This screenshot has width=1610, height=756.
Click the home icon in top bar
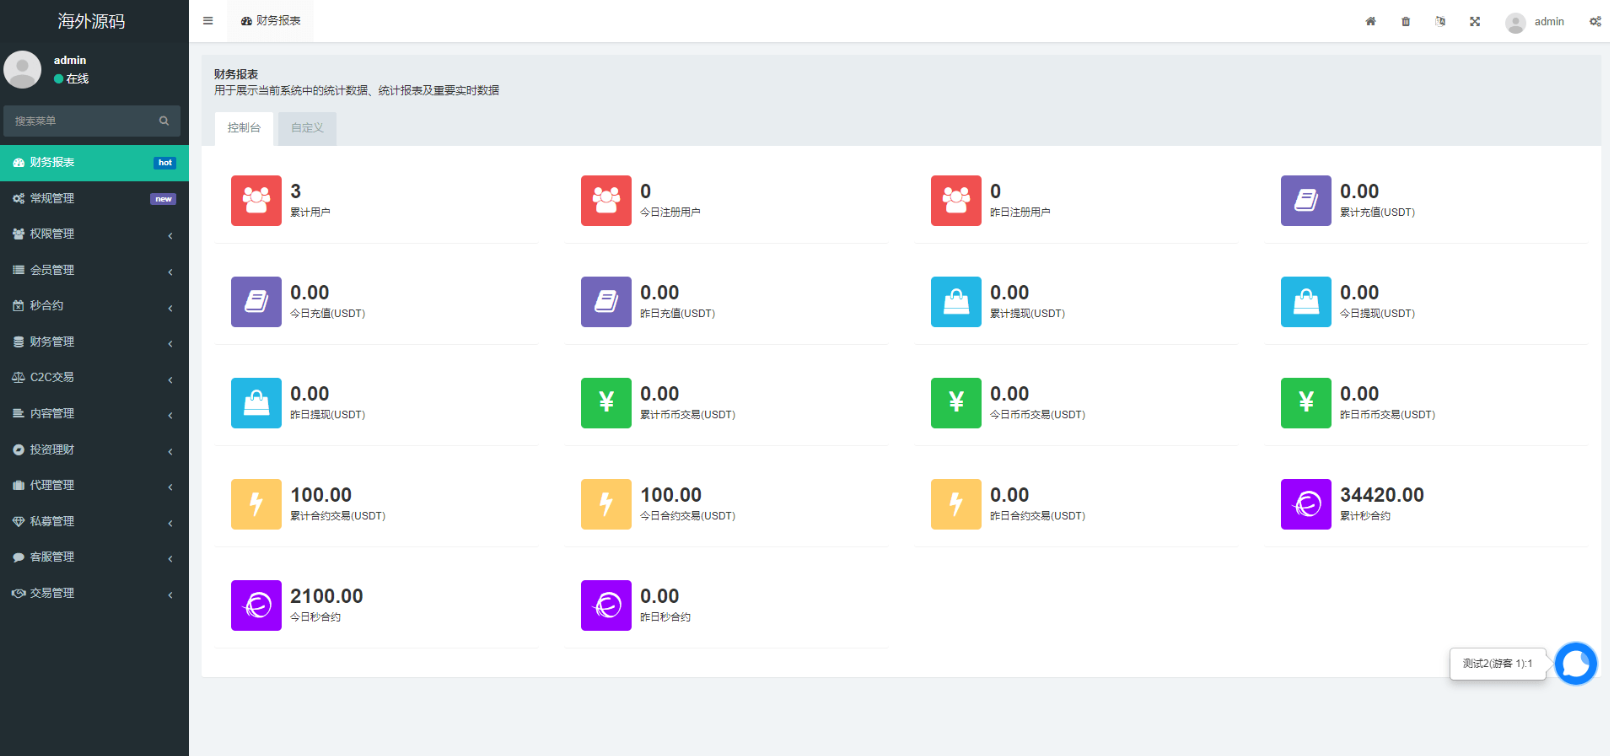[1370, 21]
